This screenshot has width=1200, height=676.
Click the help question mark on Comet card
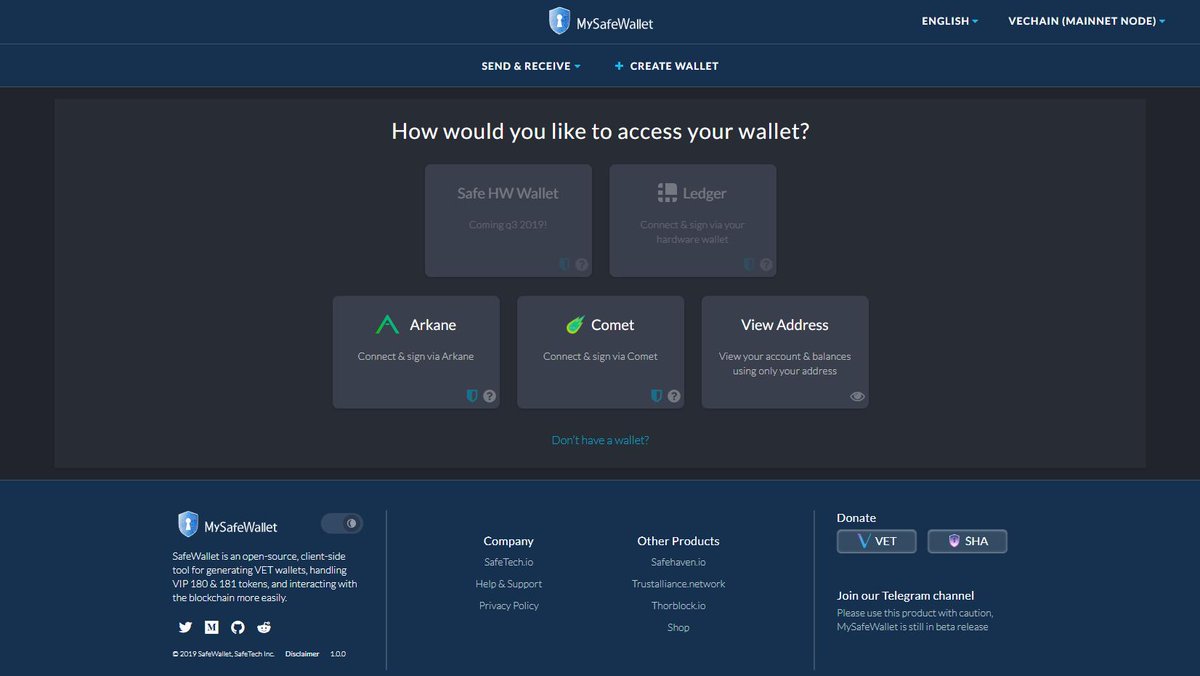(674, 396)
